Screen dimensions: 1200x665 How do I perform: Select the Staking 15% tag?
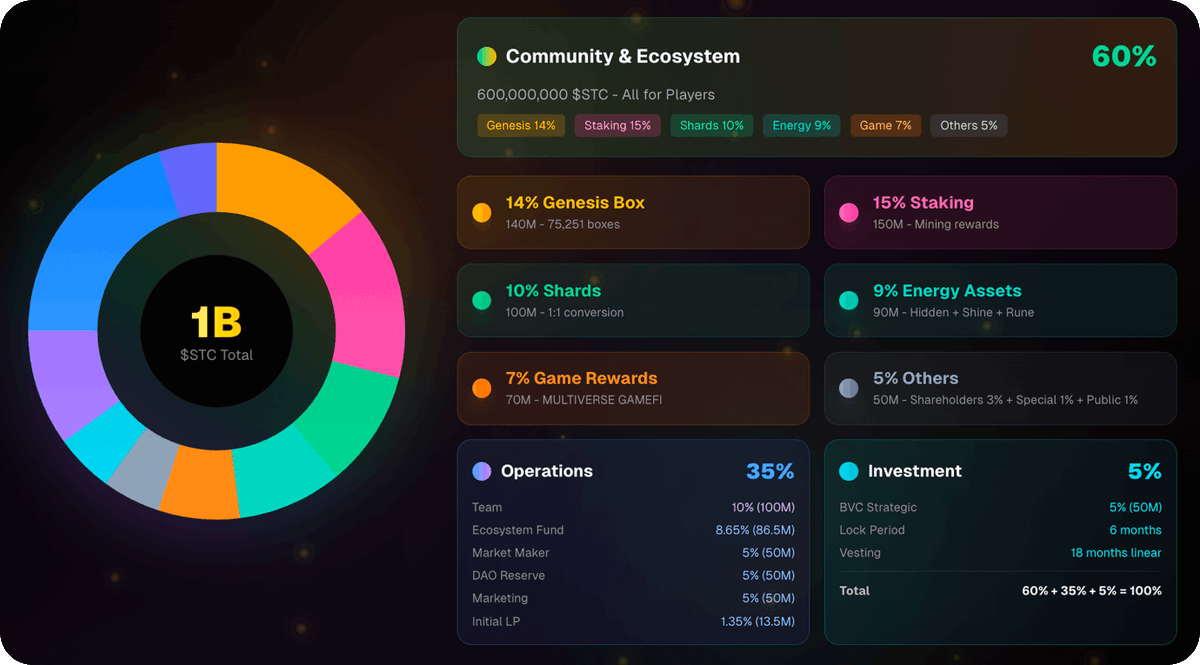coord(617,125)
